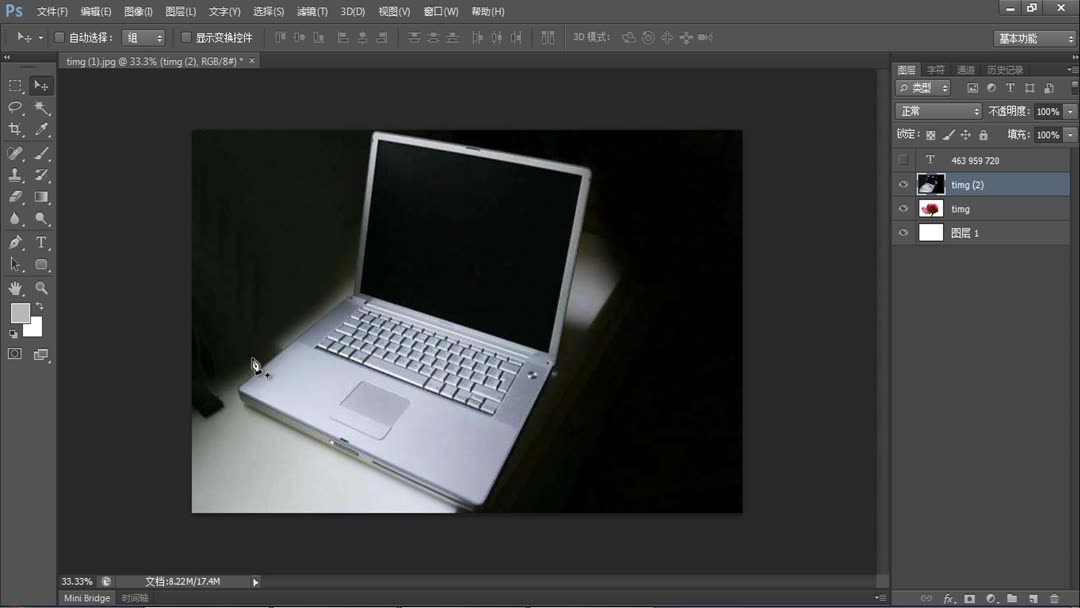Enable the 显示变换控件 checkbox
This screenshot has width=1080, height=608.
pyautogui.click(x=186, y=37)
